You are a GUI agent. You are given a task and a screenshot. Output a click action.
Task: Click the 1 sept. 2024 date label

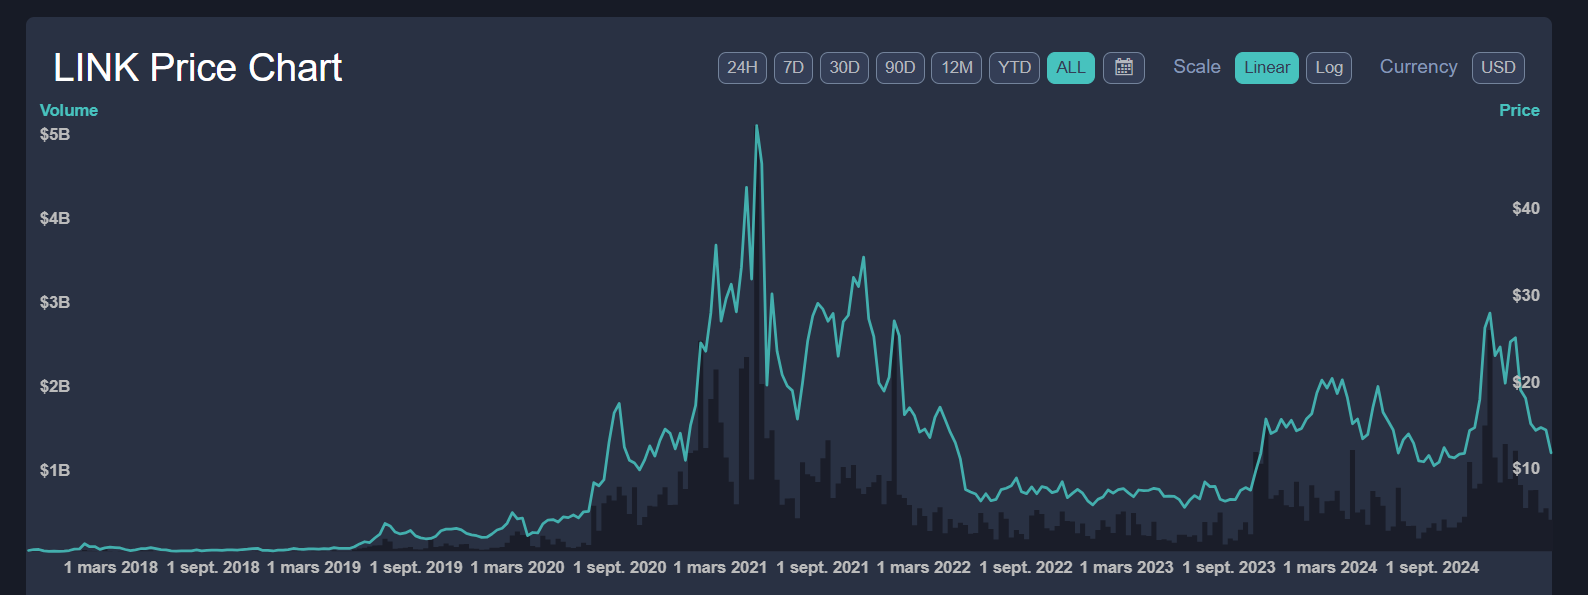1433,567
